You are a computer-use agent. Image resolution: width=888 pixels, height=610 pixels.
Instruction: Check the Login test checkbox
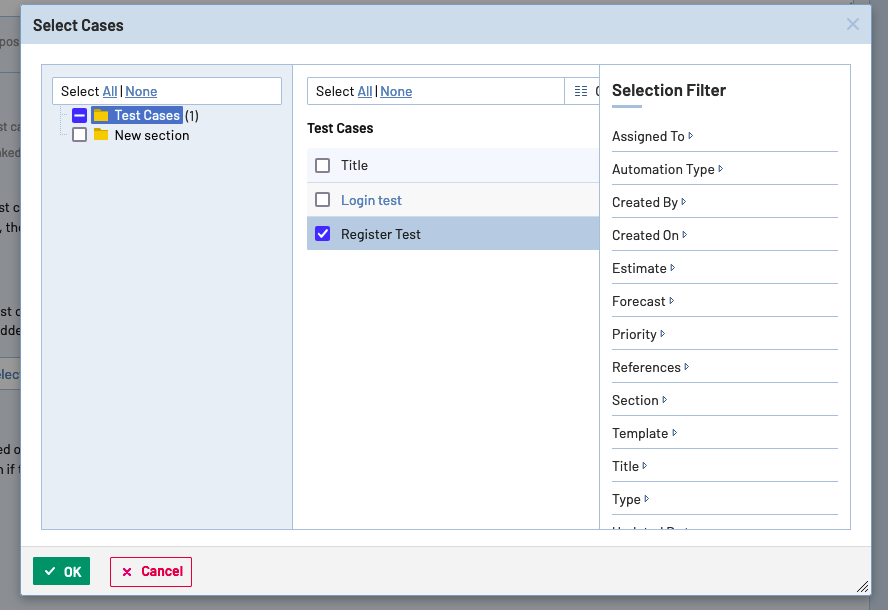322,200
